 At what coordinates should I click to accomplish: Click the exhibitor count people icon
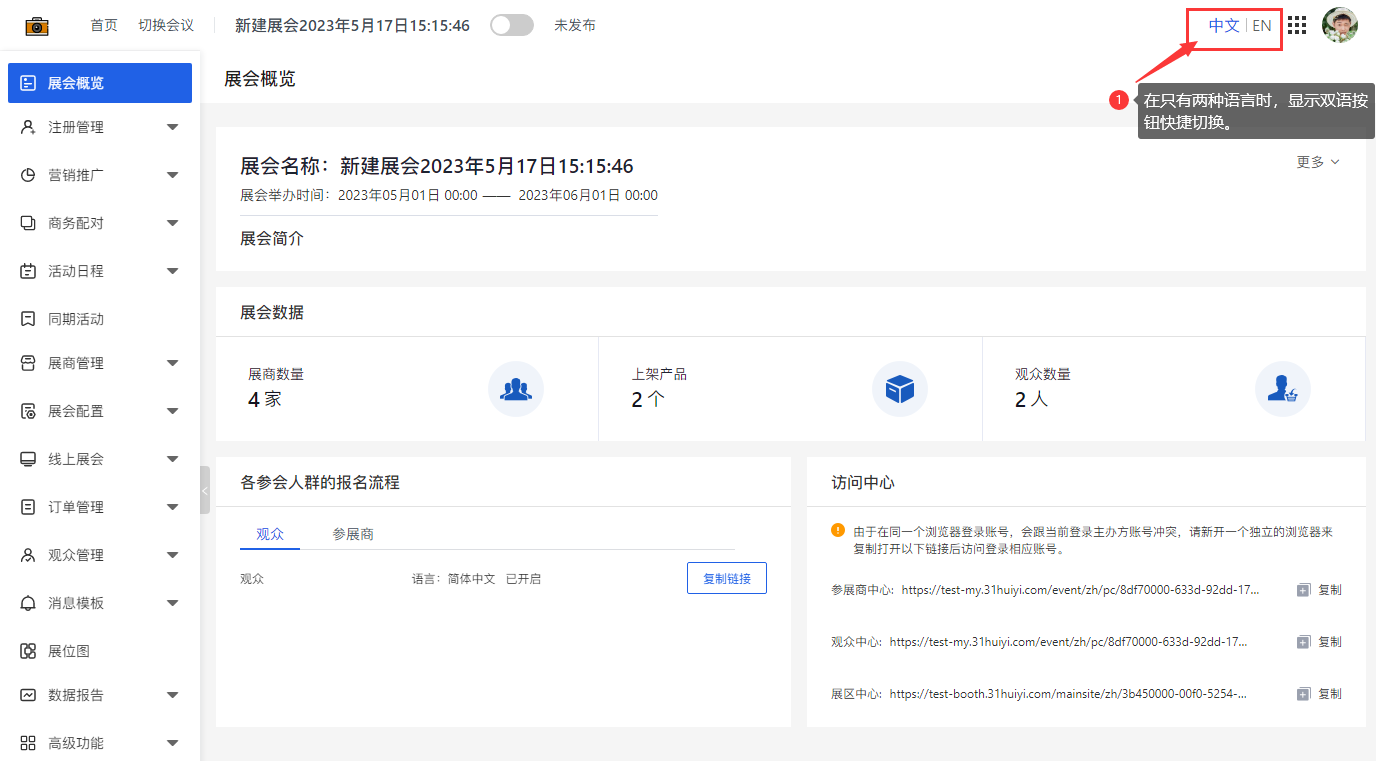pos(515,389)
